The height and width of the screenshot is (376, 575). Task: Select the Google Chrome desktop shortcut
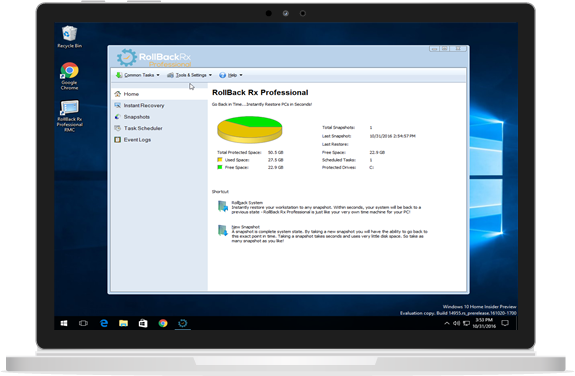click(x=69, y=76)
